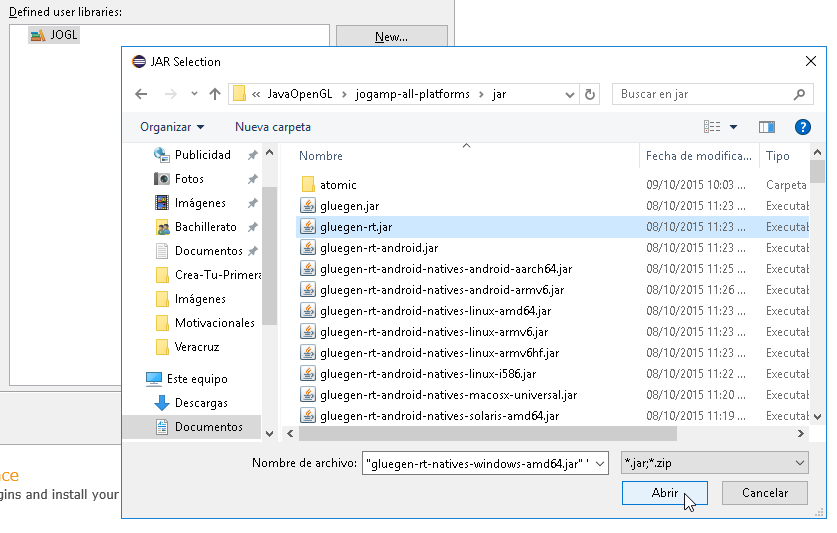This screenshot has width=837, height=533.
Task: Unpin Publicidad using its pin icon
Action: pyautogui.click(x=252, y=155)
